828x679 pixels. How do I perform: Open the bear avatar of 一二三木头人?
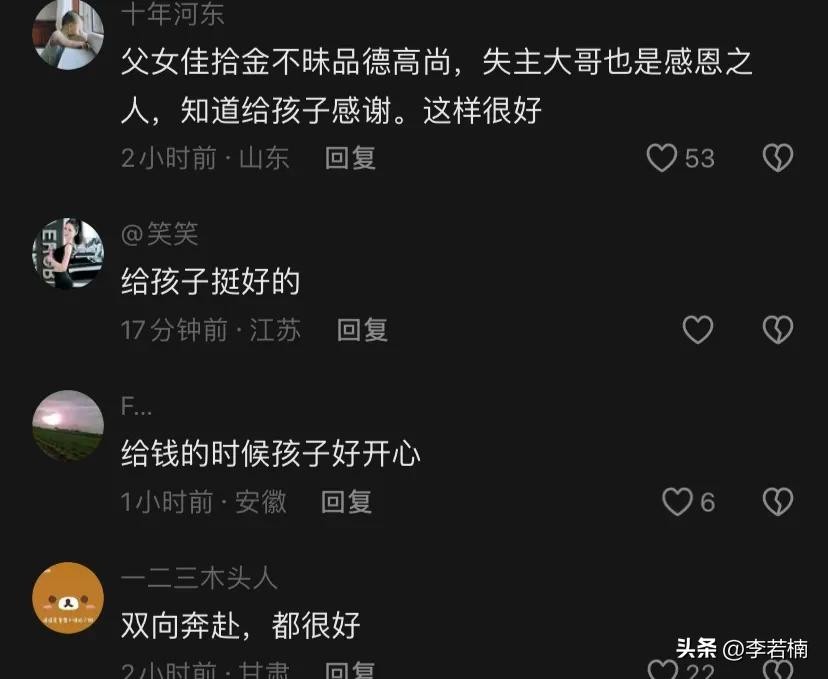68,598
